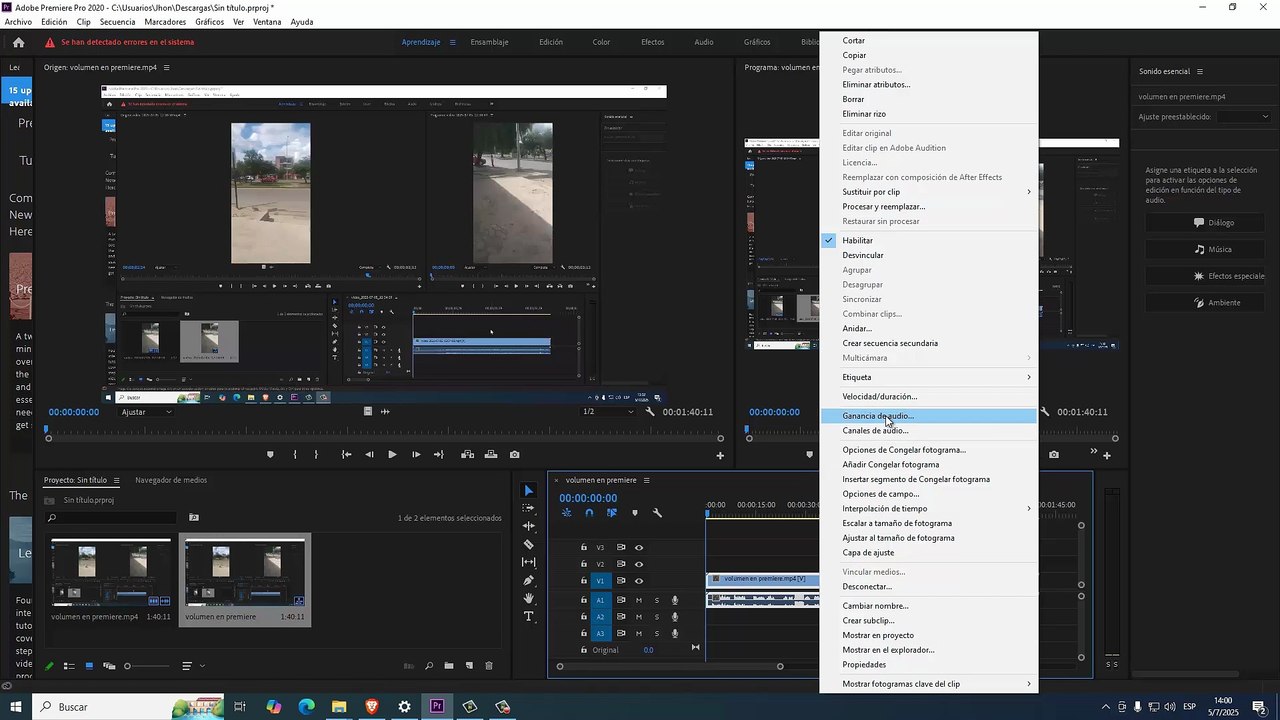Open sort icons dropdown in project panel
1280x720 pixels.
pos(193,666)
